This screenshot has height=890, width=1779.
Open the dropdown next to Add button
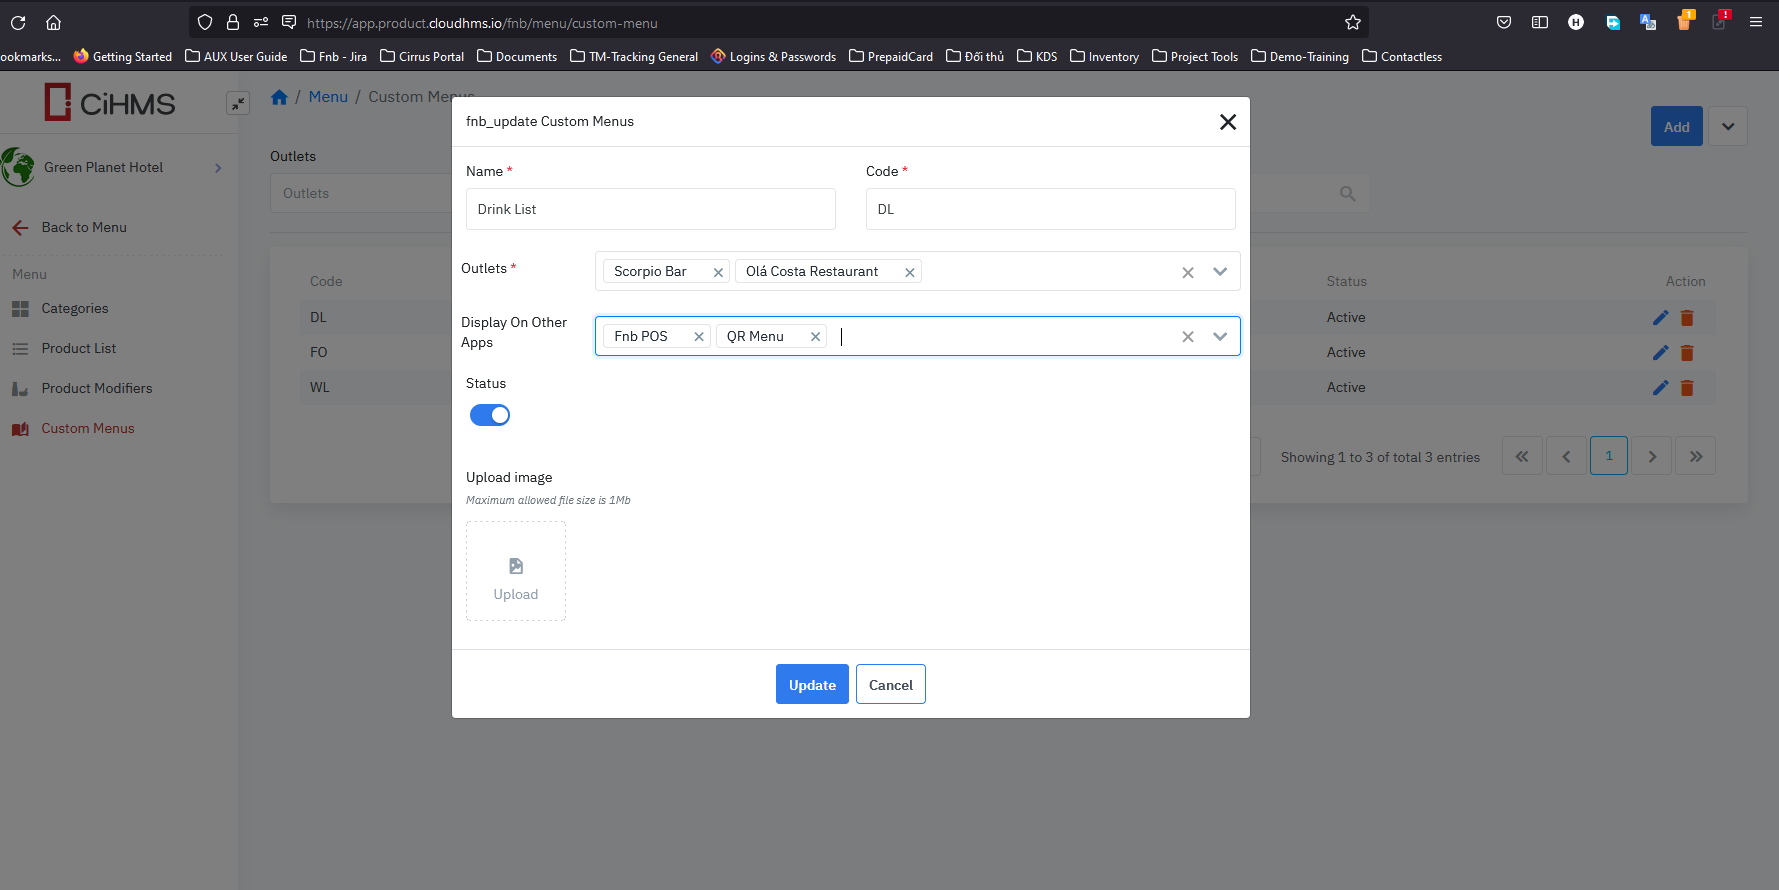click(1727, 127)
